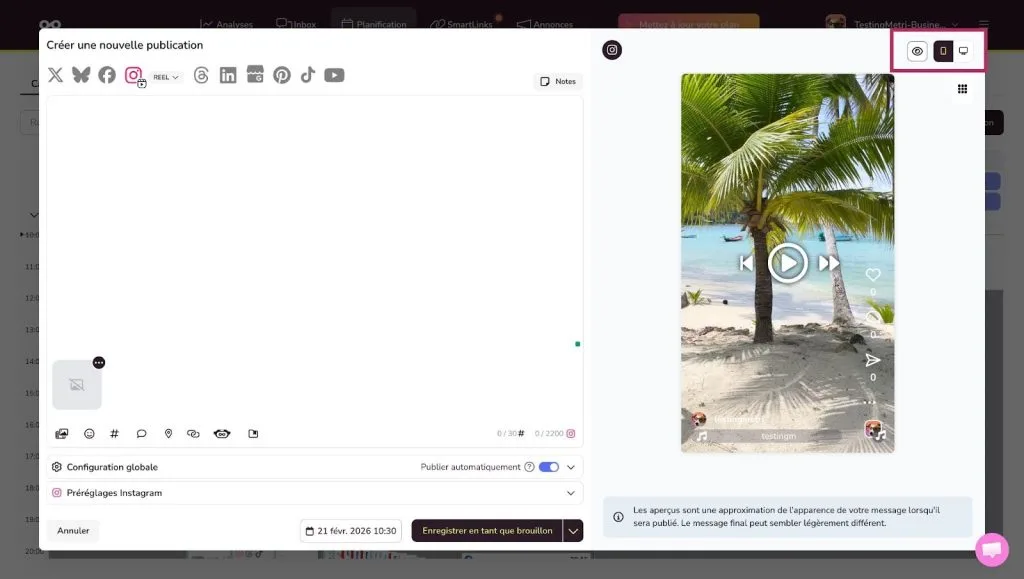The width and height of the screenshot is (1024, 579).
Task: Click the Annuler button
Action: tap(73, 531)
